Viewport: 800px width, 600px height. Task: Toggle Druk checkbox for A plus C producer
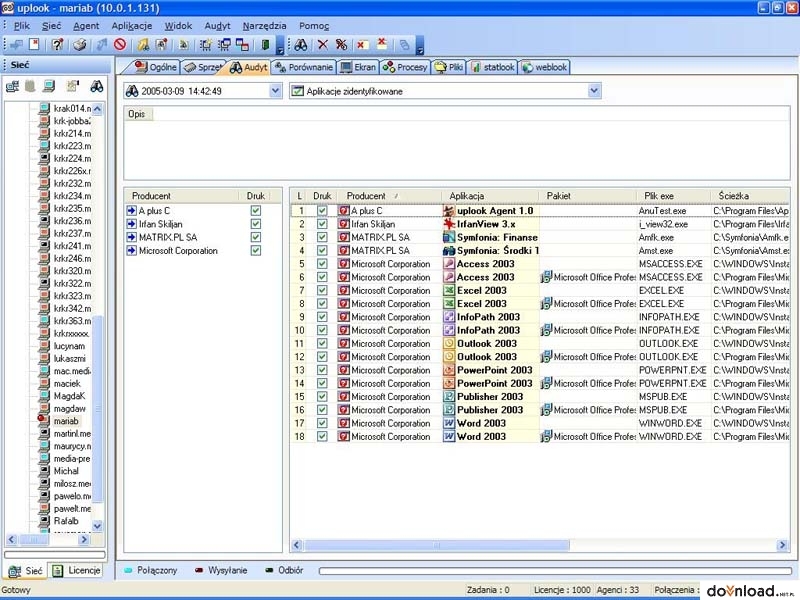[x=256, y=211]
